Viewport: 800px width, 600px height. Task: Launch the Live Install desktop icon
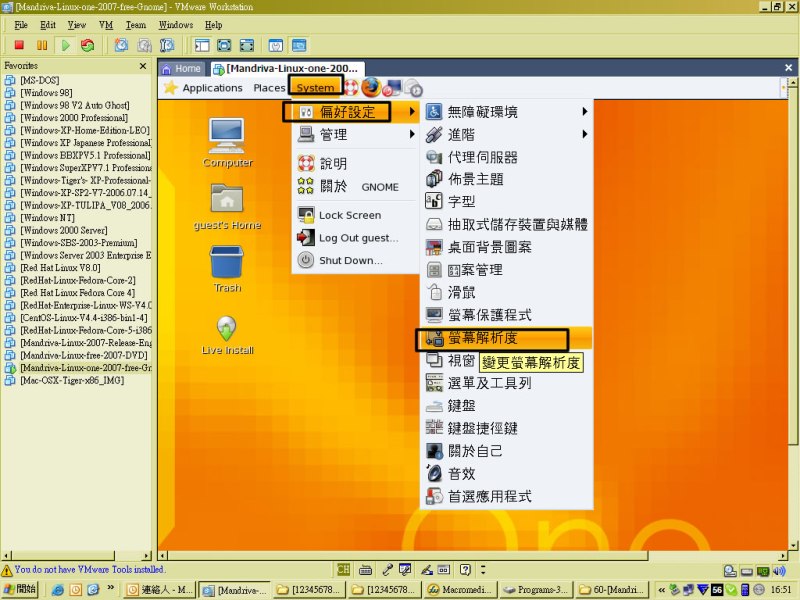tap(227, 335)
